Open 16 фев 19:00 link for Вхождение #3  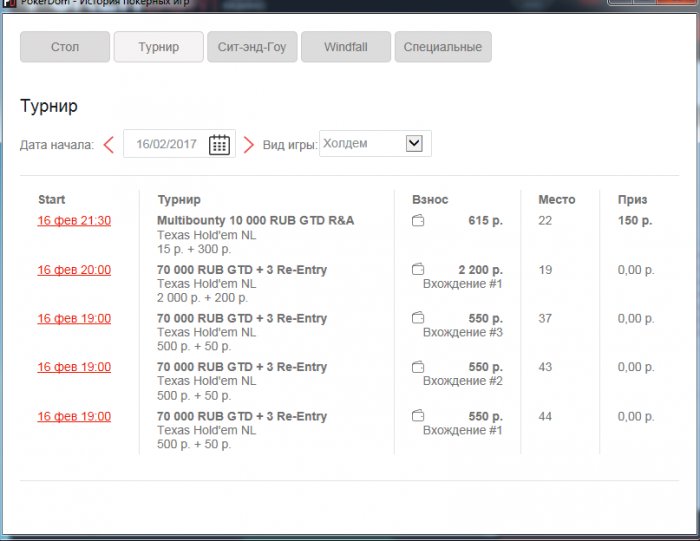(x=74, y=318)
